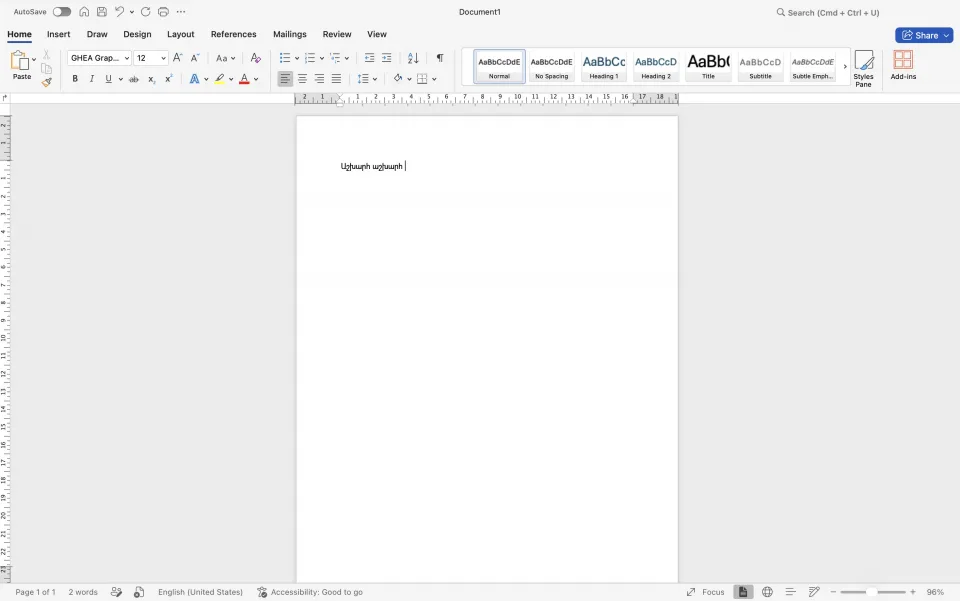Open the Styles Pane
Image resolution: width=960 pixels, height=601 pixels.
coord(863,69)
